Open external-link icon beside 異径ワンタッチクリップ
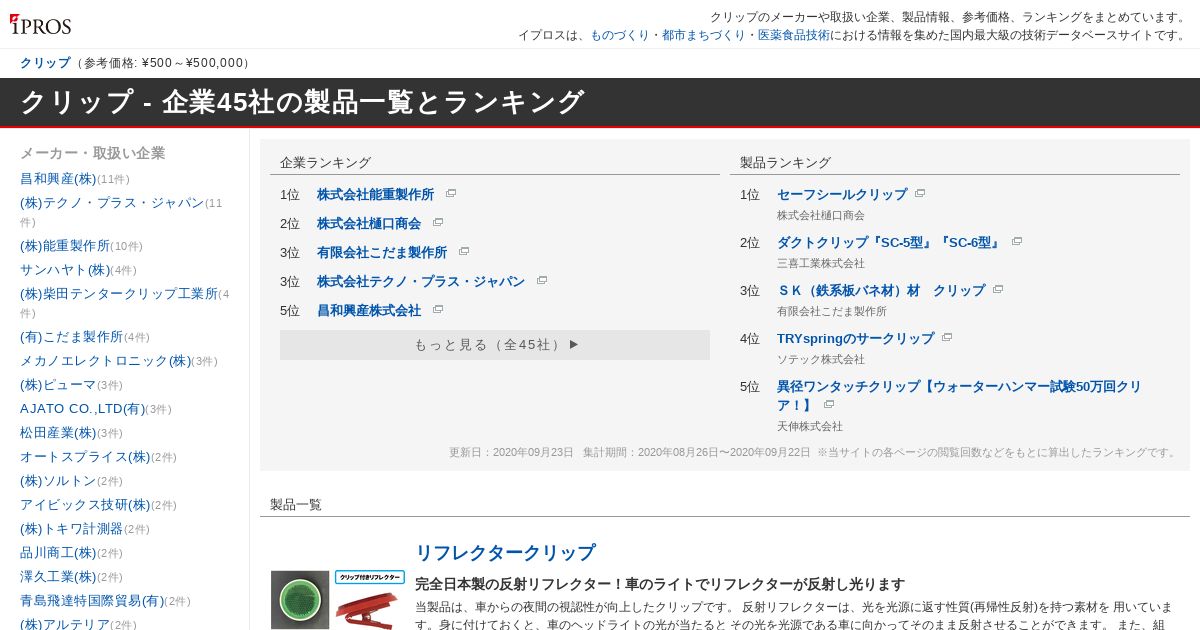 (829, 405)
